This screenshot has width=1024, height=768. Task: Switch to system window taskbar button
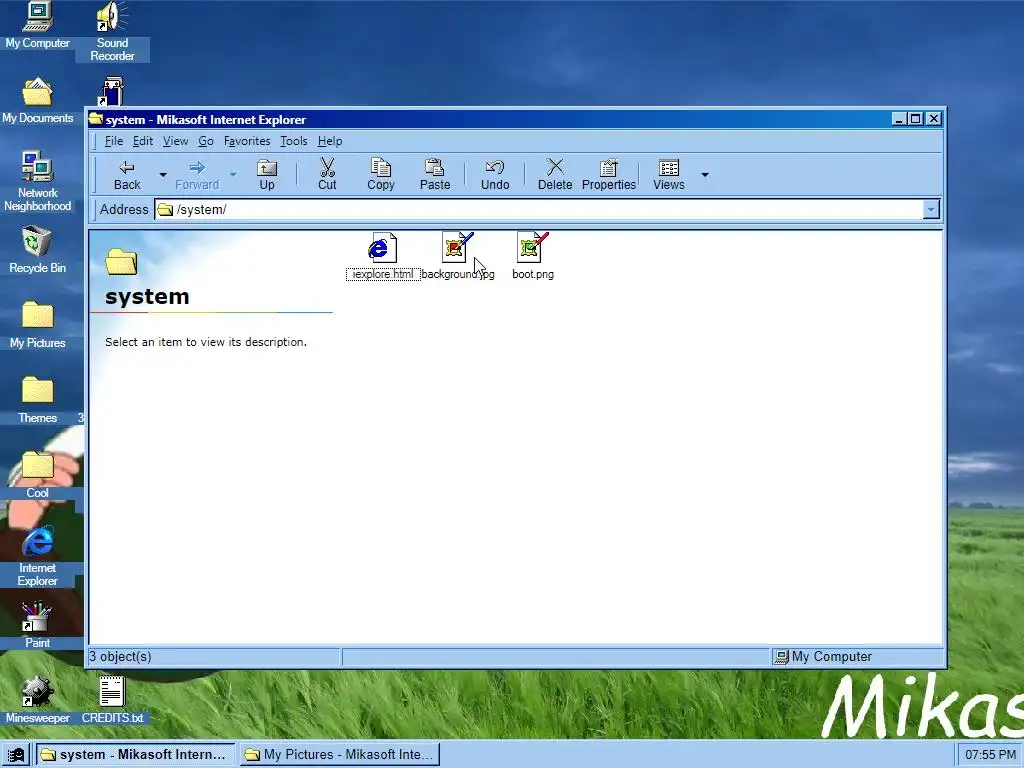tap(135, 755)
